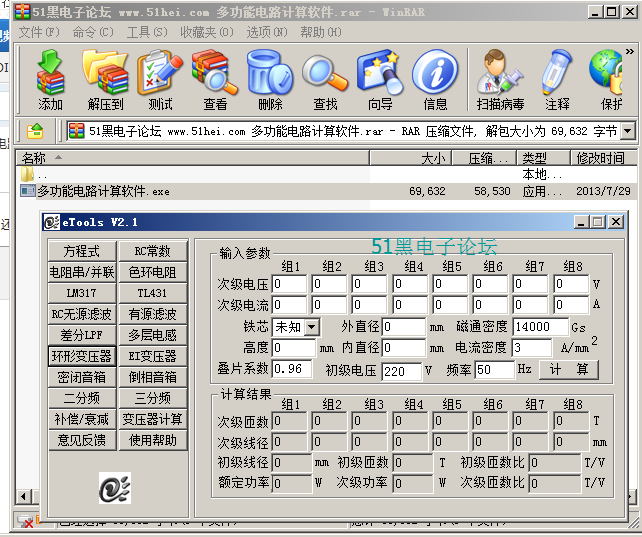Sort by the 修改时间 column header
The height and width of the screenshot is (537, 642).
coord(604,158)
